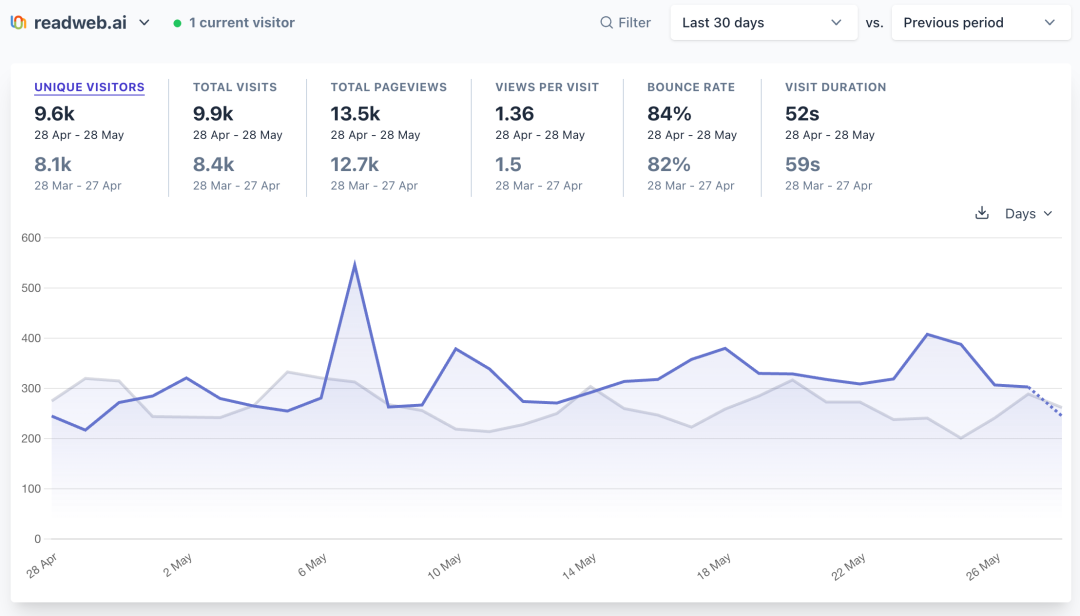The height and width of the screenshot is (616, 1080).
Task: Click the 9.9k total visits value
Action: (x=213, y=114)
